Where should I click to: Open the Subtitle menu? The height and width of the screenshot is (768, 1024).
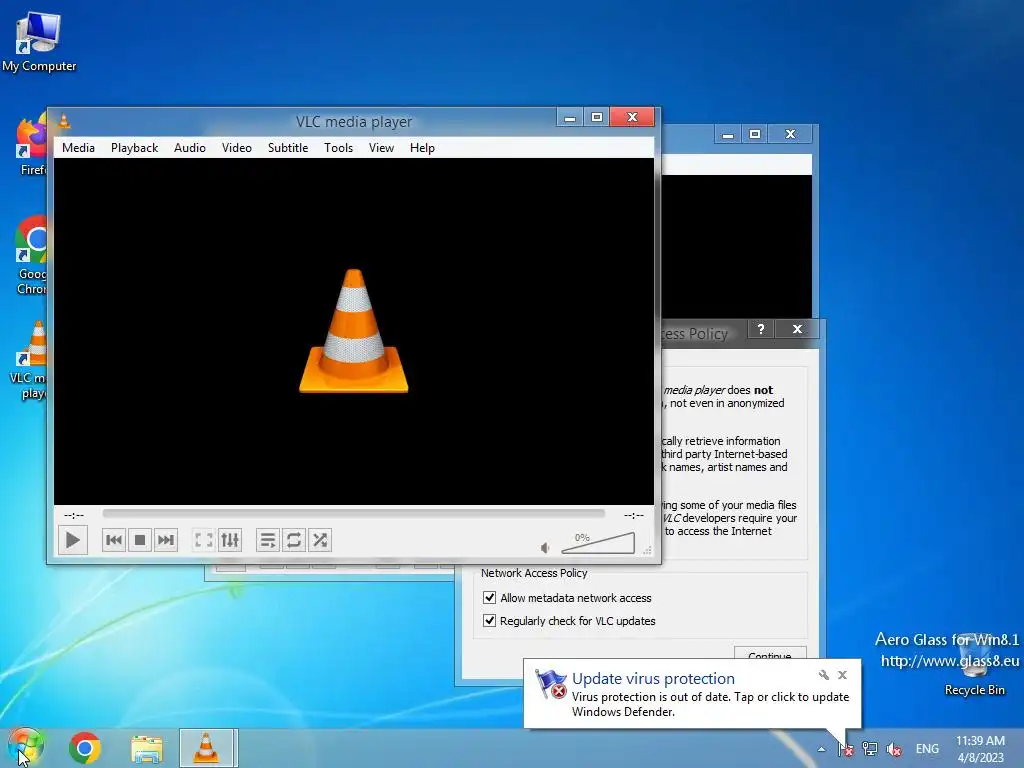pos(288,148)
